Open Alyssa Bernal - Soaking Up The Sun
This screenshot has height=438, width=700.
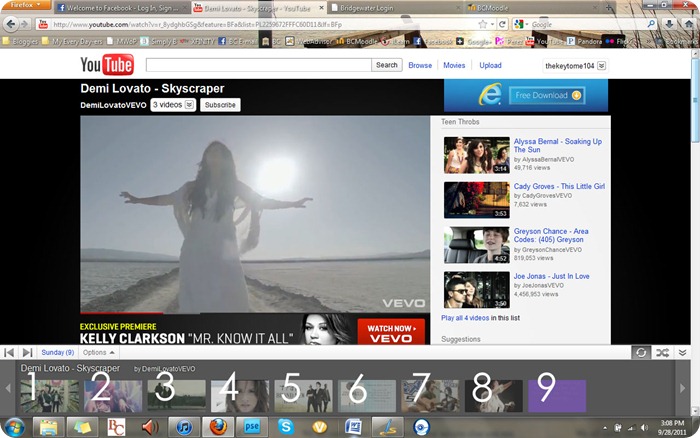coord(558,146)
